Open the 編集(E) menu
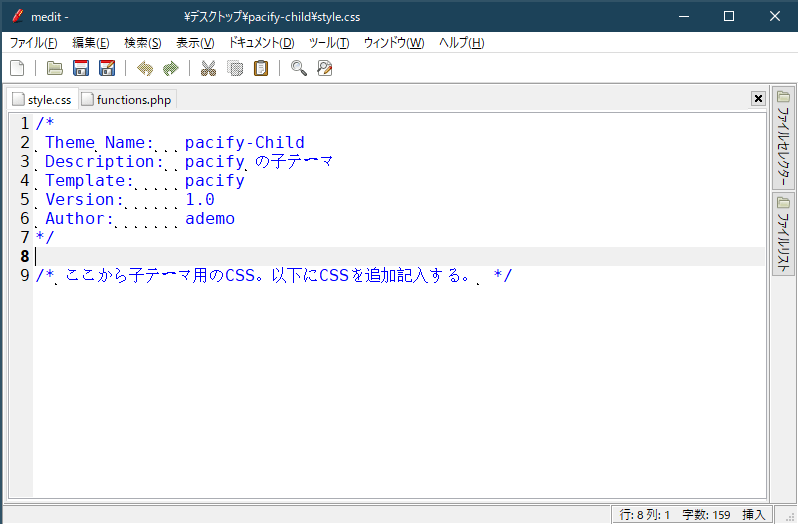The image size is (798, 524). (91, 43)
